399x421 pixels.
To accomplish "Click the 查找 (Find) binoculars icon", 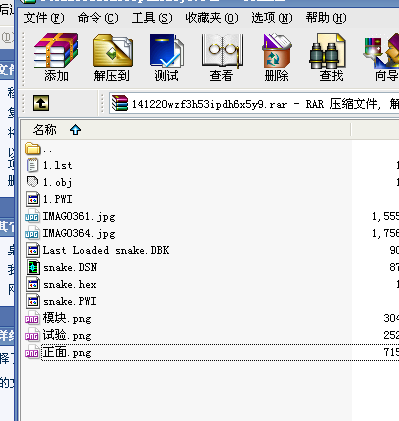I will 327,51.
